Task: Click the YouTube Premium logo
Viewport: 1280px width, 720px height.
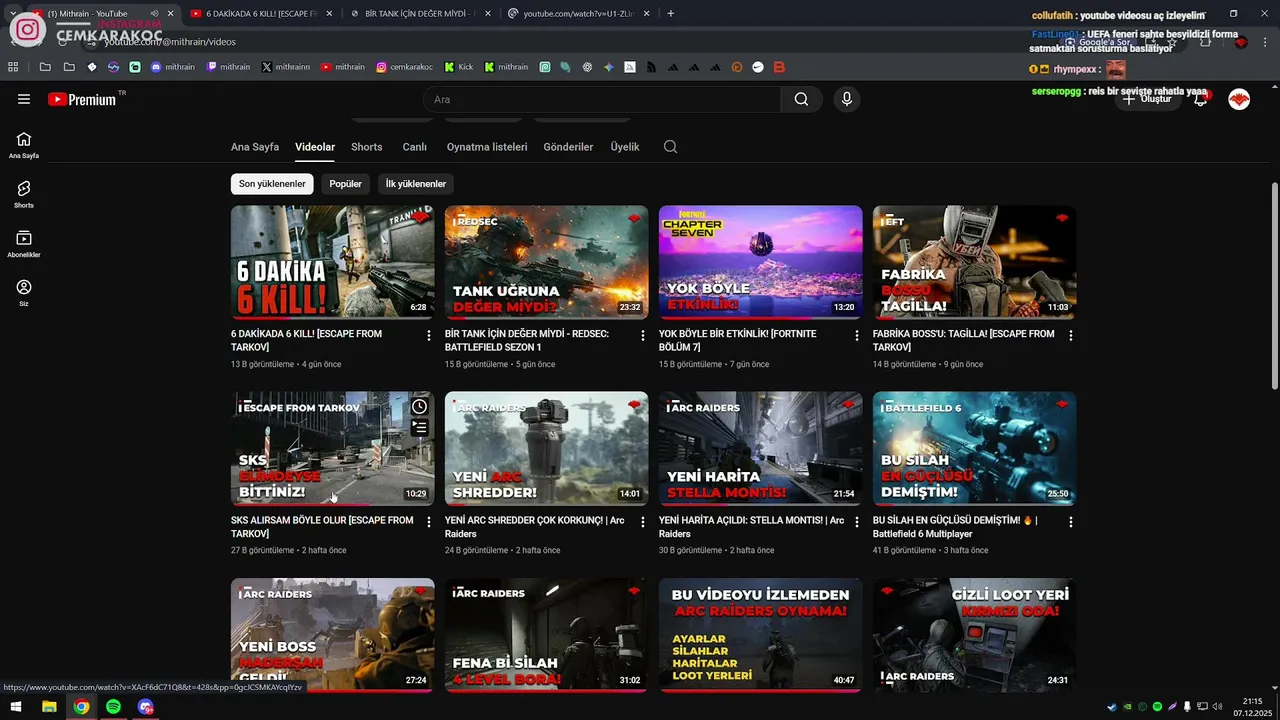Action: click(x=82, y=99)
